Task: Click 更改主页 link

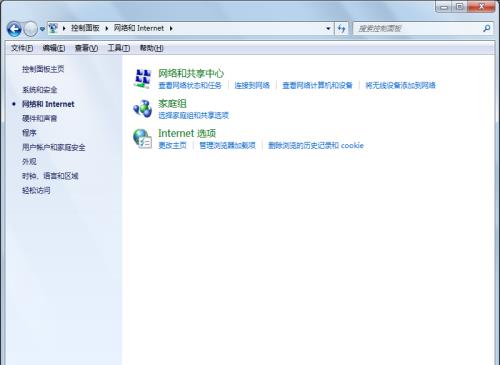Action: click(x=172, y=145)
